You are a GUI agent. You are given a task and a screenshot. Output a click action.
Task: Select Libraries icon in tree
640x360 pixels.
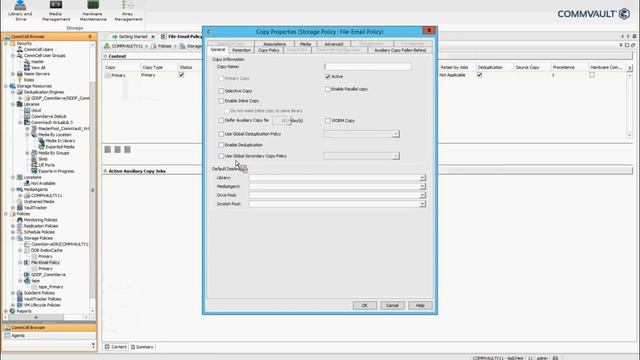pos(20,104)
